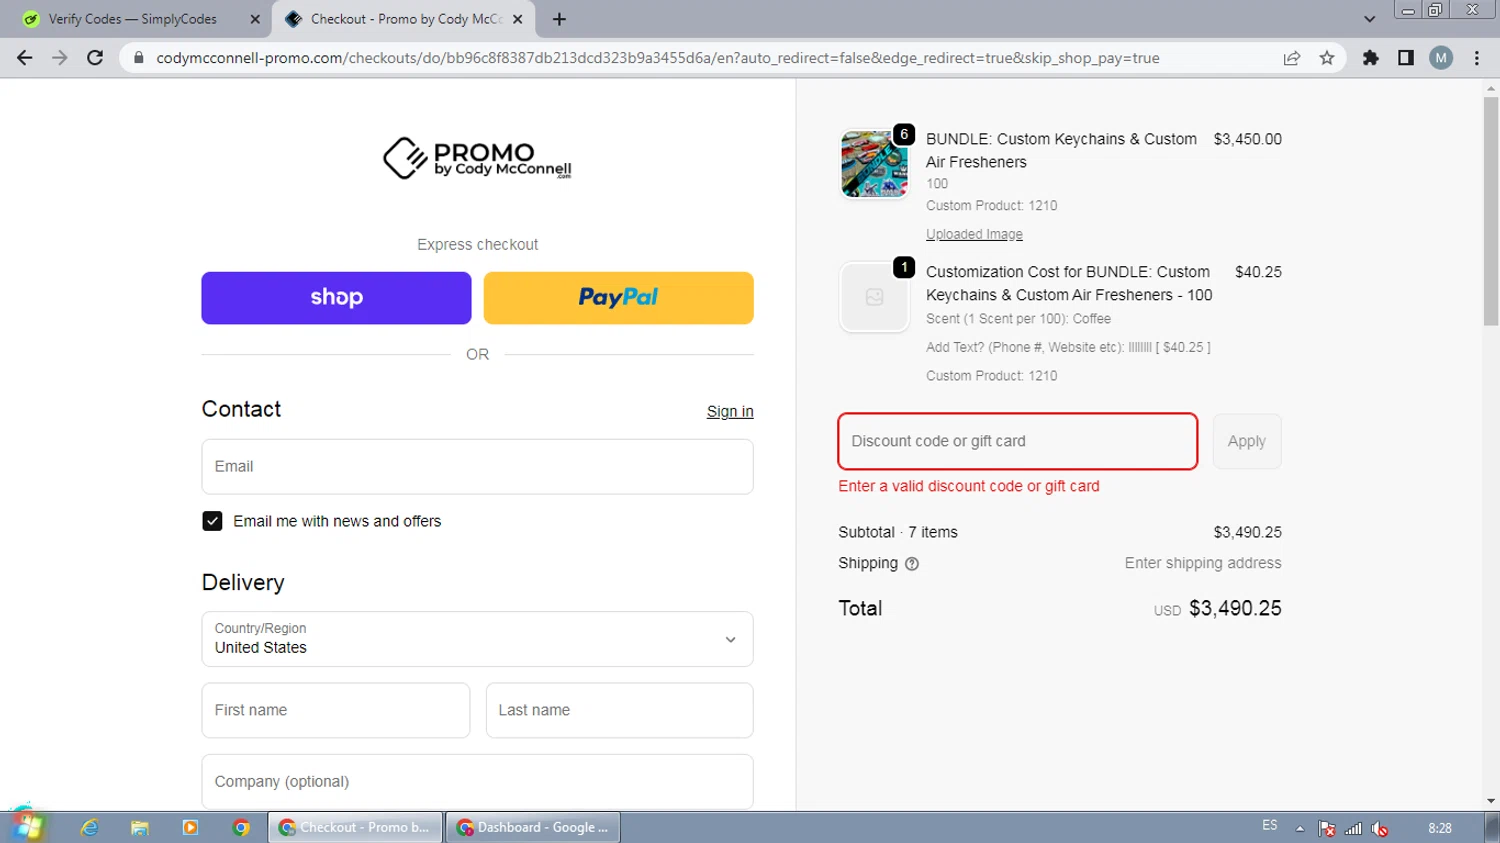Screen dimensions: 1500x843
Task: Click the Promo by Cody McConnell logo
Action: [477, 158]
